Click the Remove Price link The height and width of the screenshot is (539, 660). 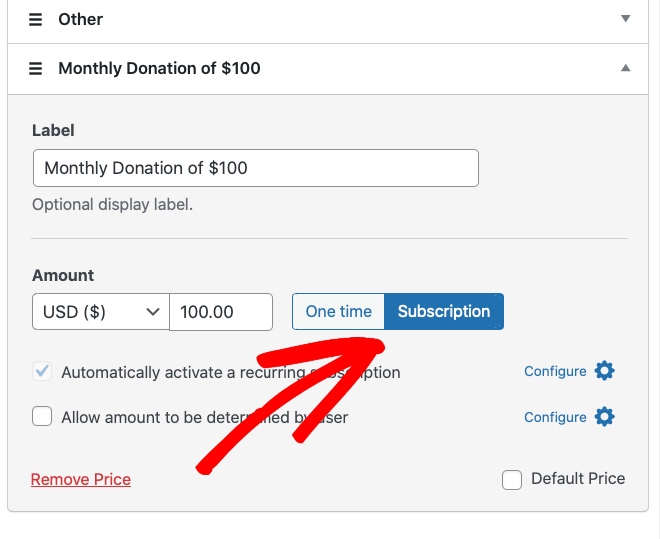point(81,480)
